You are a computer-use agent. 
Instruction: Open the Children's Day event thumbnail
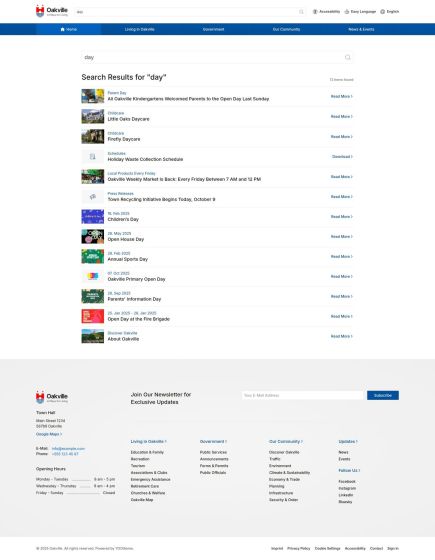click(92, 216)
